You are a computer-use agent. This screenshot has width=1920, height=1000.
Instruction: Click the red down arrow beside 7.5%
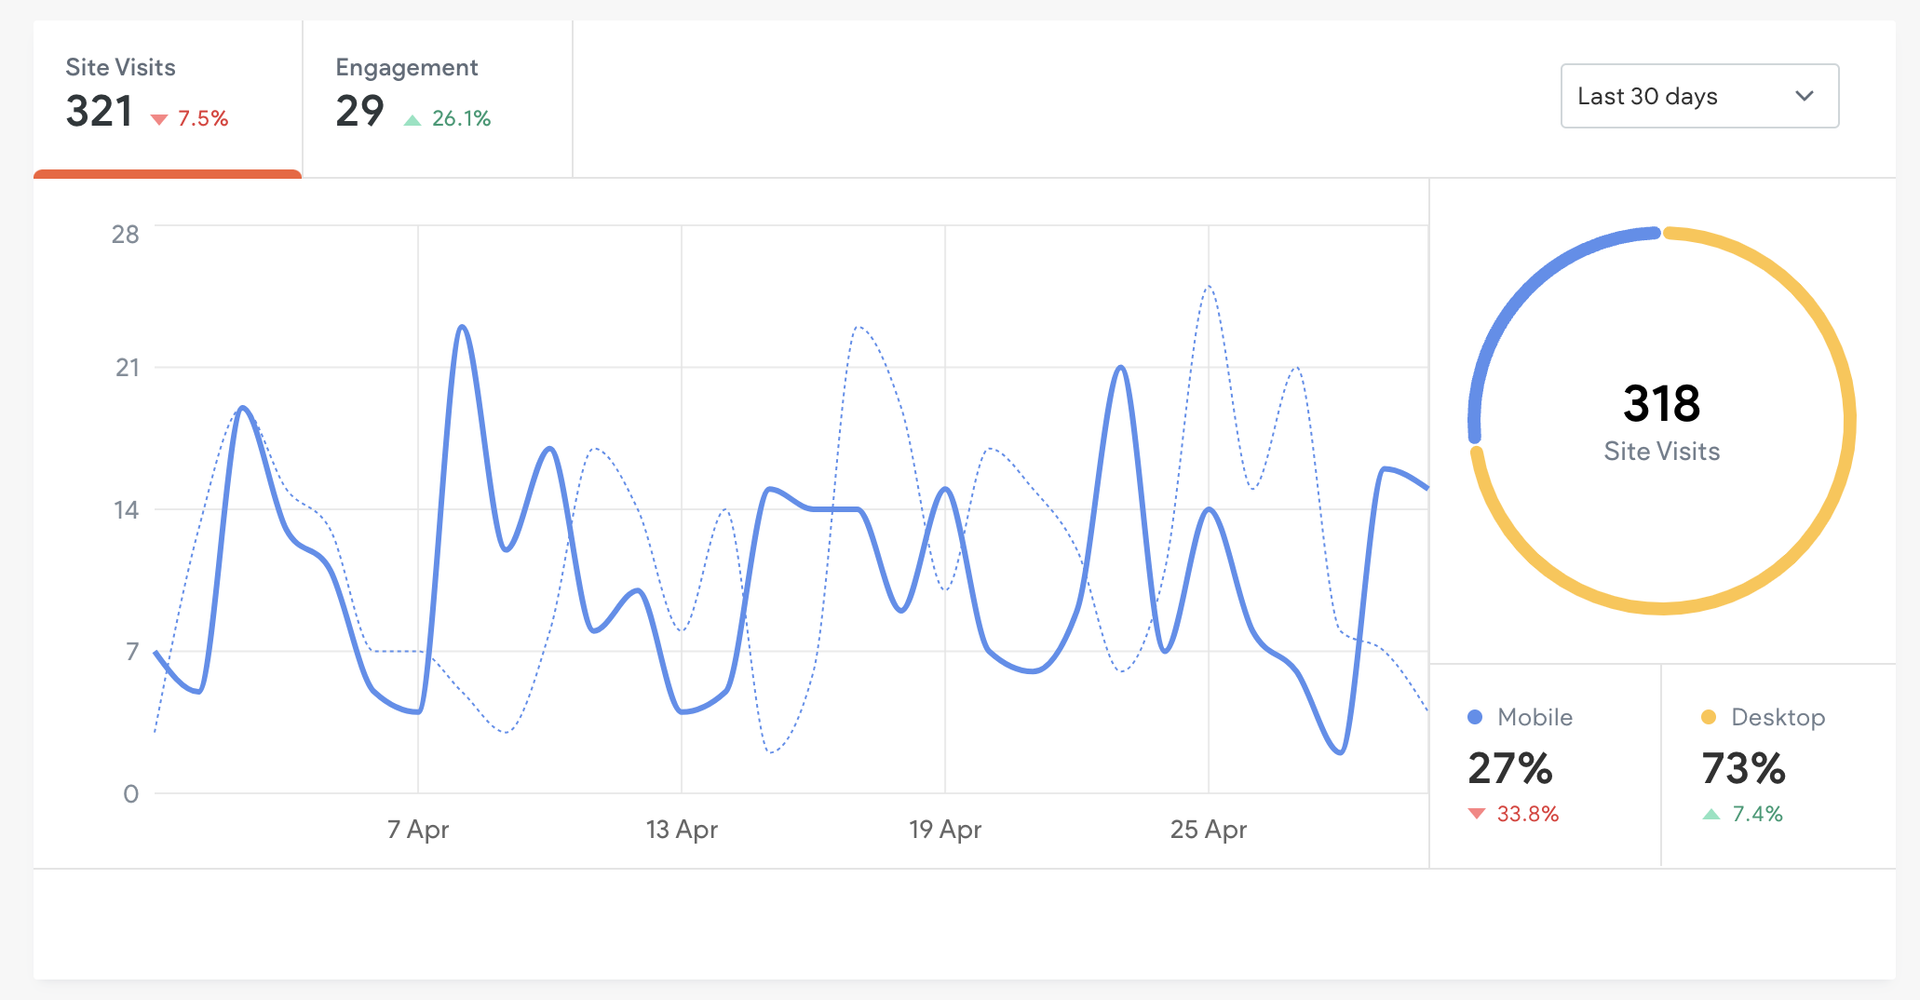click(159, 120)
